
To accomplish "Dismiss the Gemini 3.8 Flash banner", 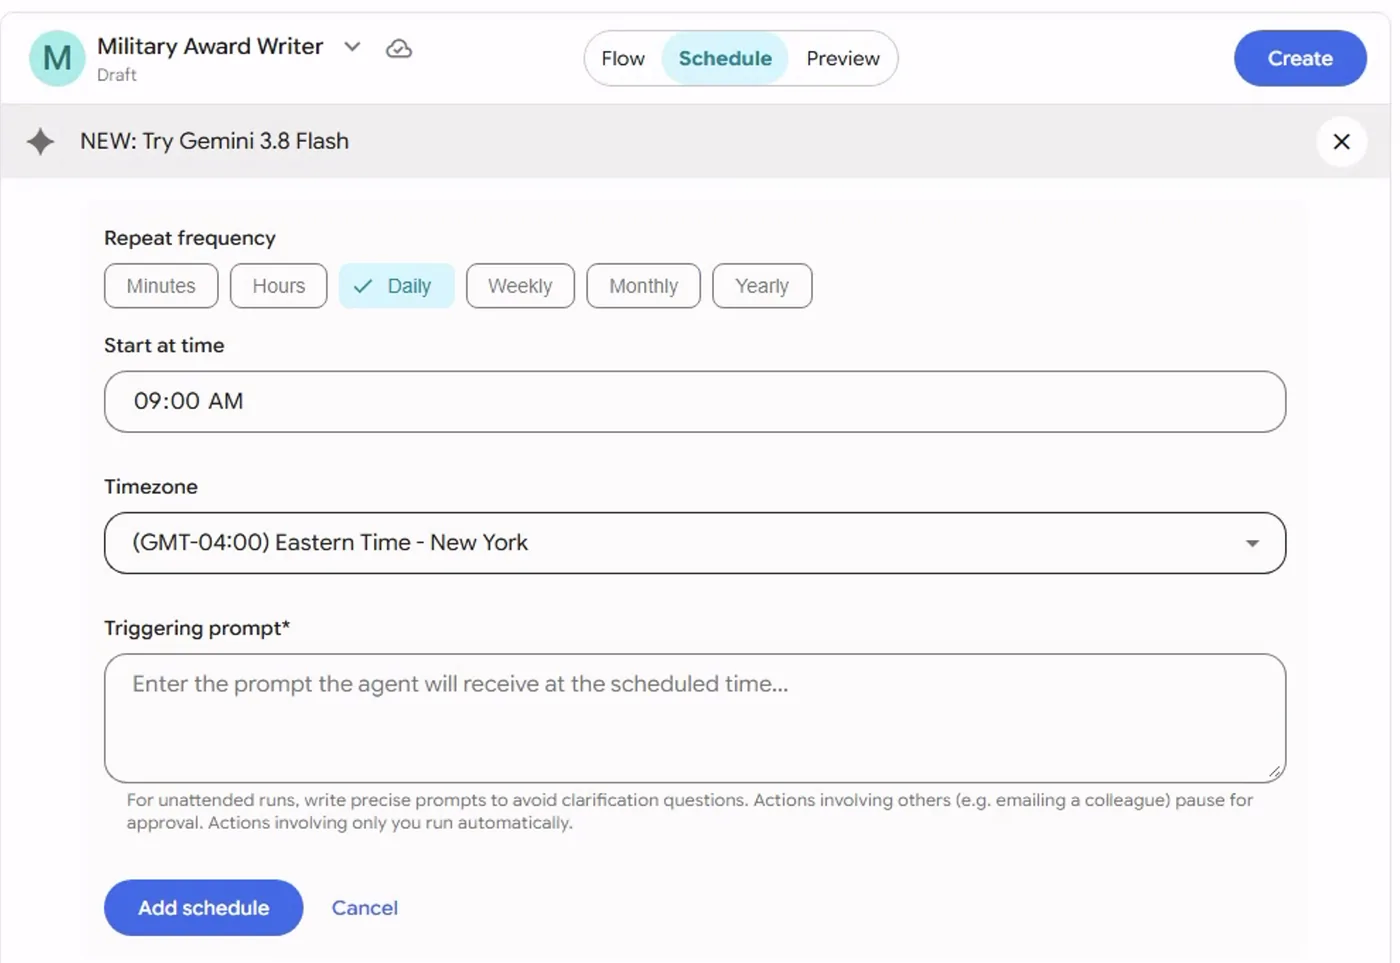I will [1341, 142].
